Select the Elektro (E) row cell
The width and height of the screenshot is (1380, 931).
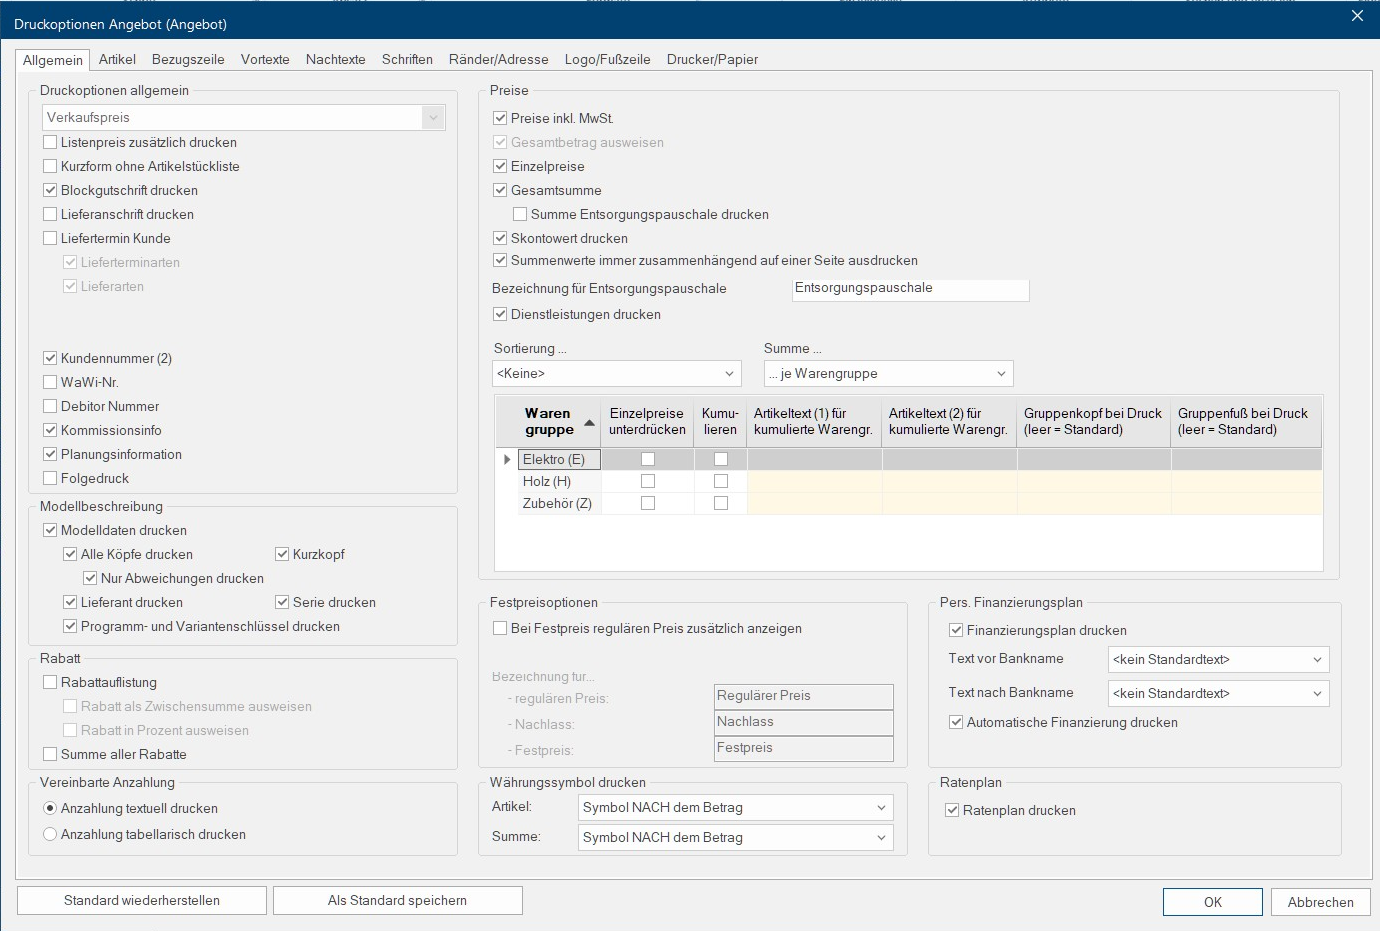tap(559, 460)
